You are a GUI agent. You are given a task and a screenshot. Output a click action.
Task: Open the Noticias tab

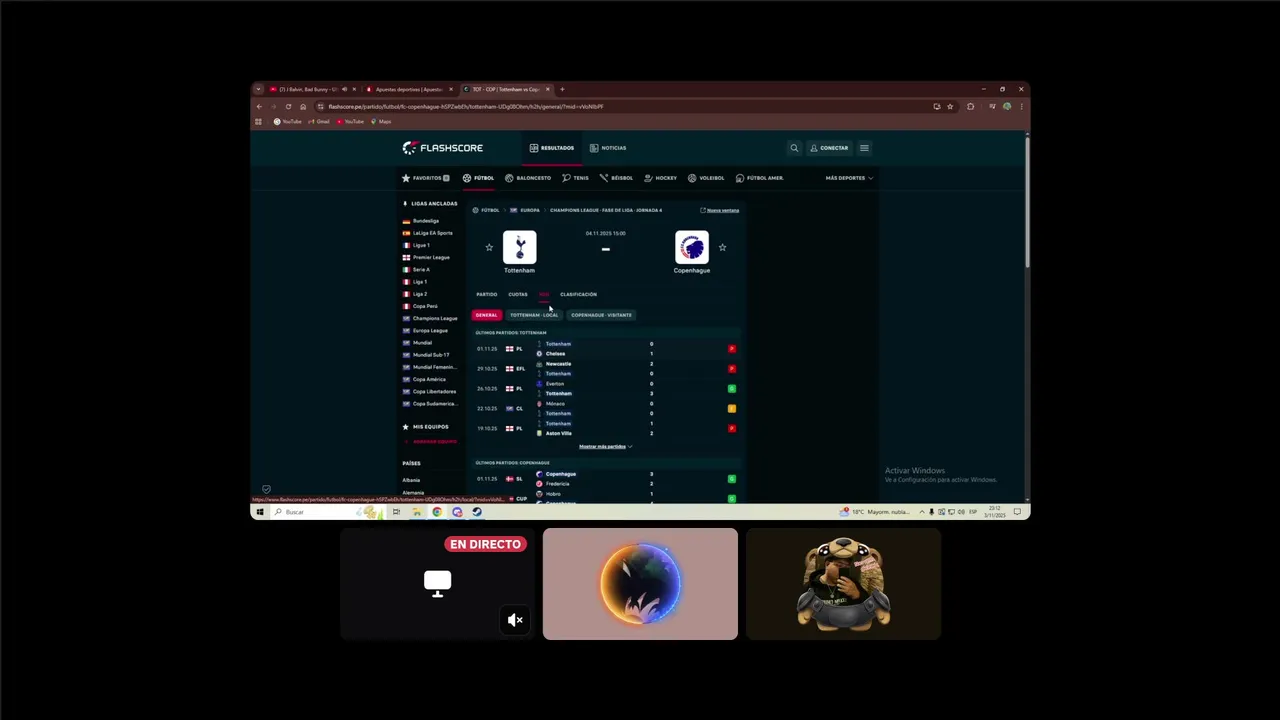point(608,148)
